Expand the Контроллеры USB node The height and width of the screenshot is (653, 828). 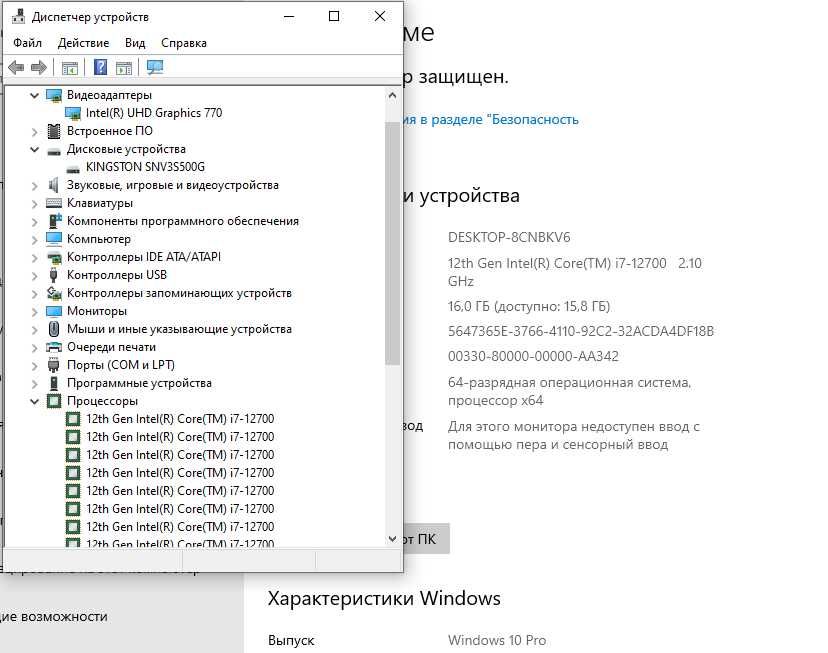pos(34,276)
